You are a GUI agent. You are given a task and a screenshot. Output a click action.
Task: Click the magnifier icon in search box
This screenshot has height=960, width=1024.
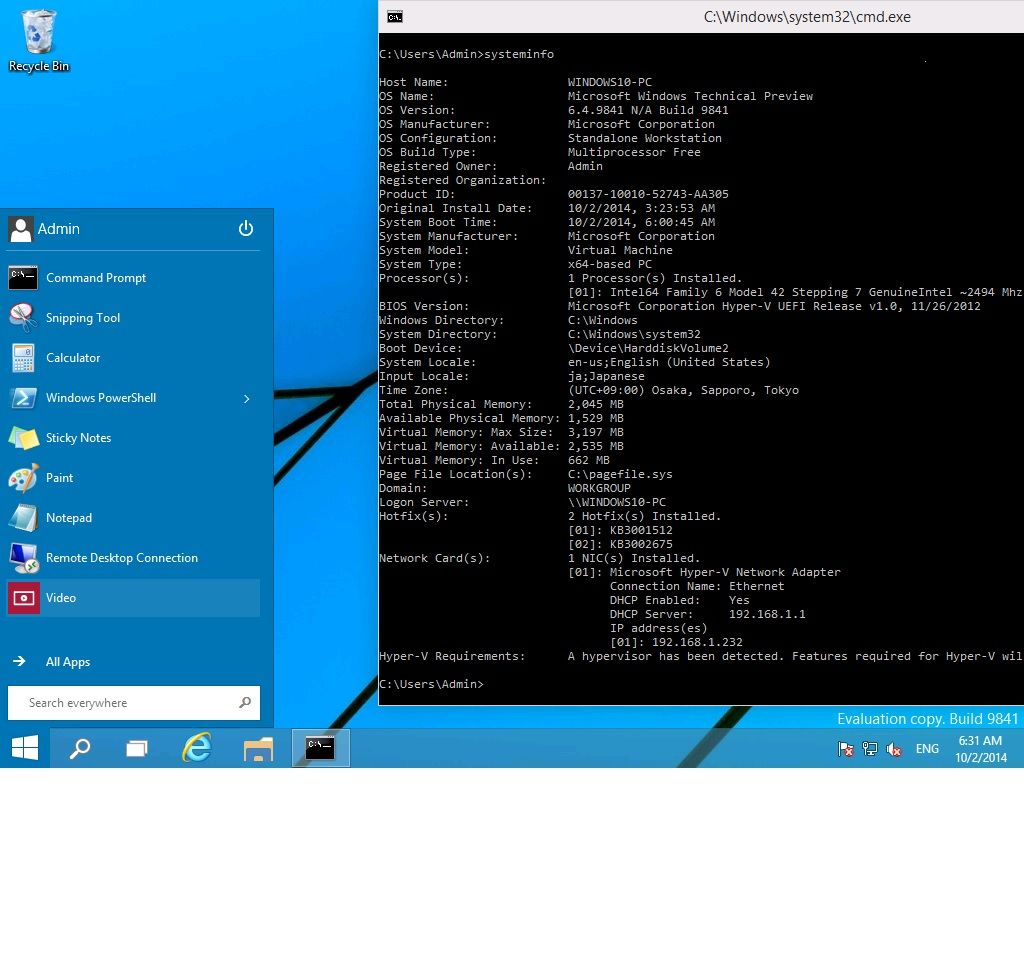[x=245, y=703]
